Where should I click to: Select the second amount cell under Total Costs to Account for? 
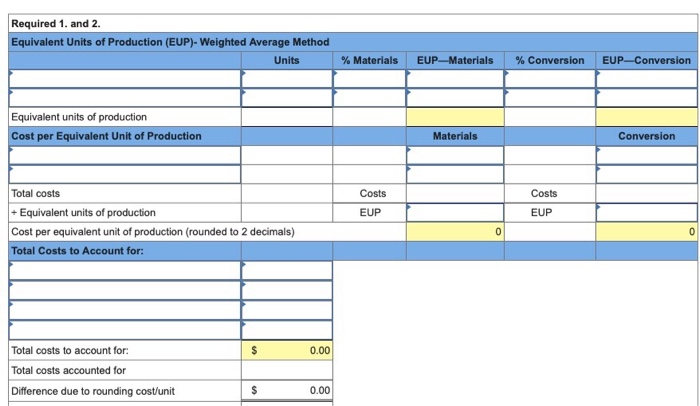[x=287, y=290]
